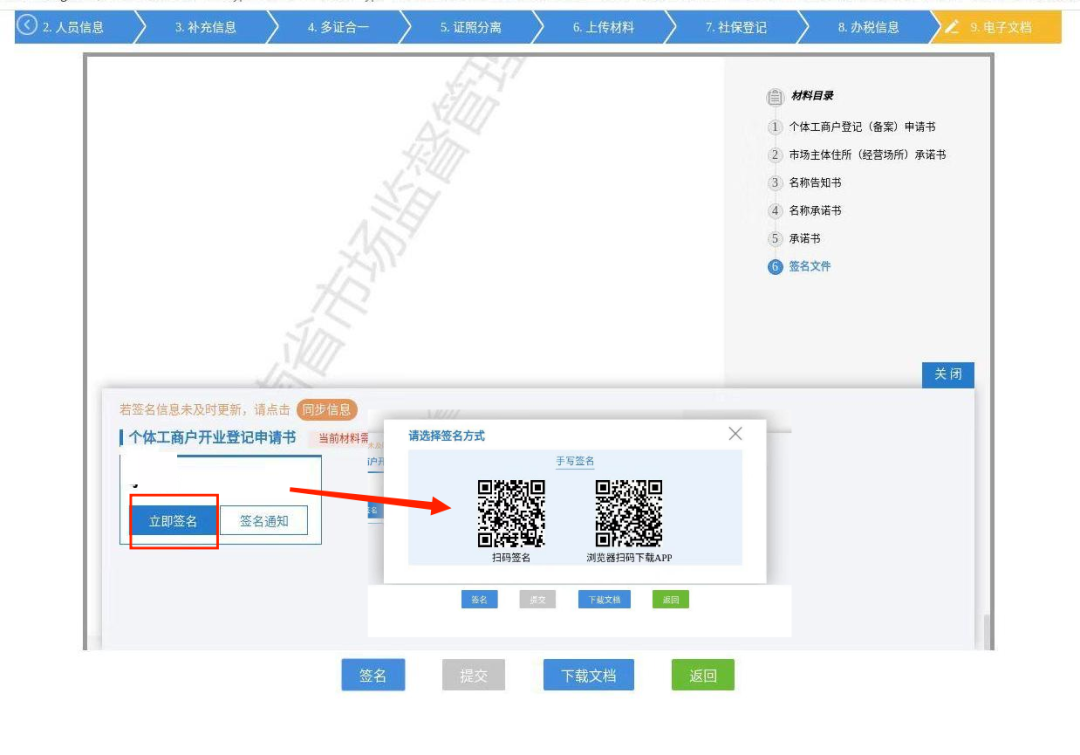1080x755 pixels.
Task: Click the small grey 提交 button
Action: pos(537,599)
